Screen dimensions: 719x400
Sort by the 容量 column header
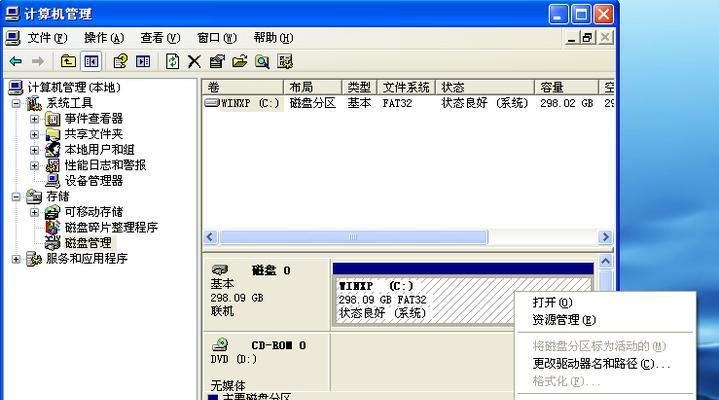click(x=567, y=87)
